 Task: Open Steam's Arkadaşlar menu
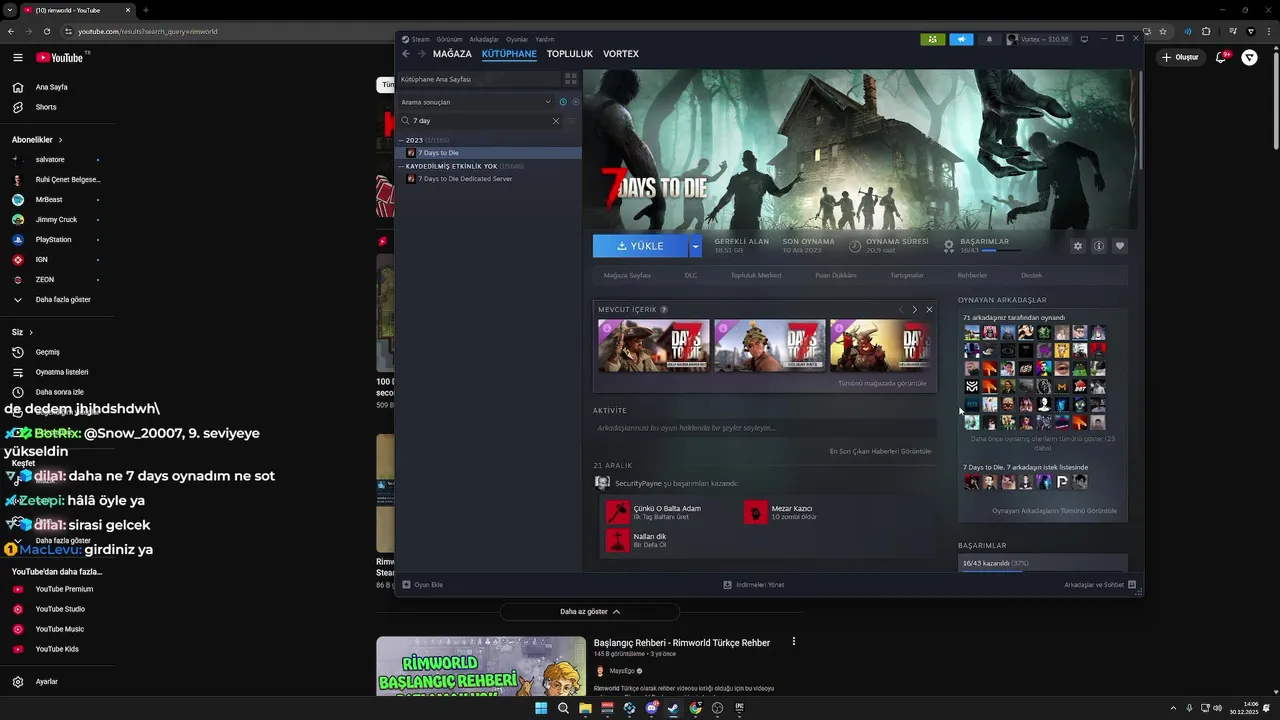(x=484, y=39)
